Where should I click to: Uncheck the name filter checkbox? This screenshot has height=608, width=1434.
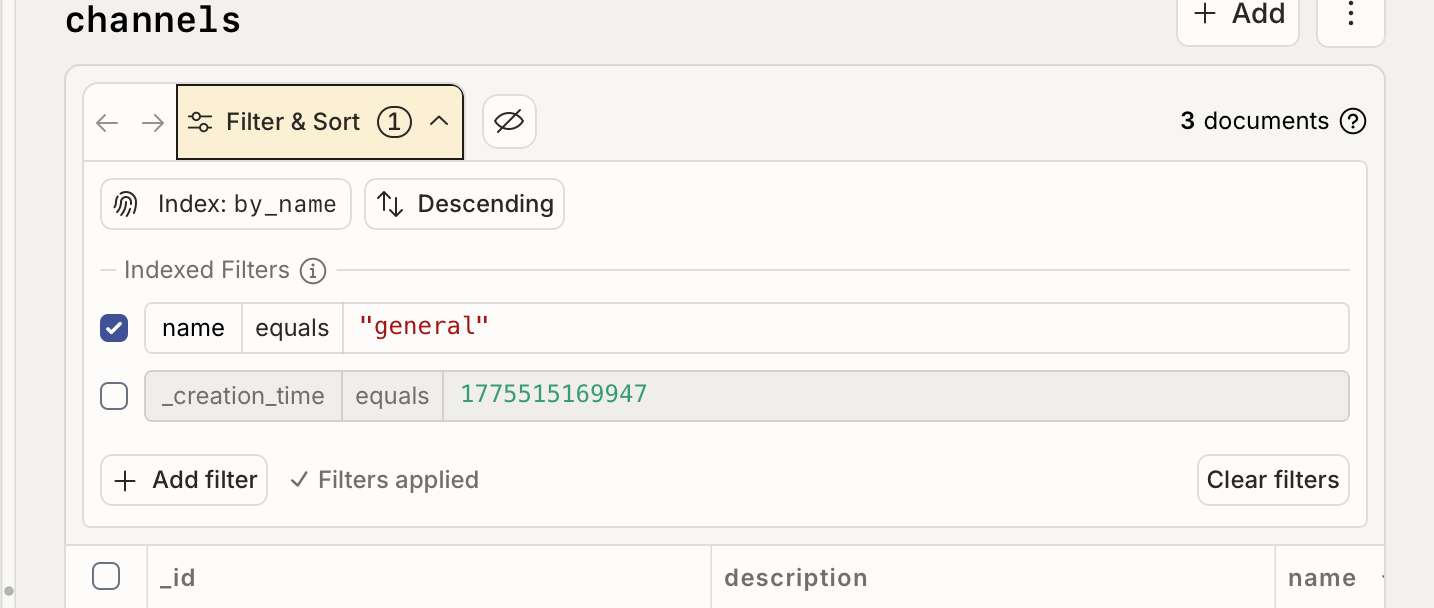[x=114, y=328]
